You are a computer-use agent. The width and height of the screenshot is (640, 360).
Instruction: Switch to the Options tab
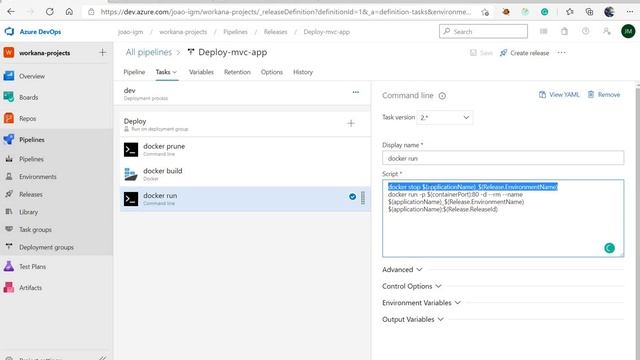click(272, 72)
